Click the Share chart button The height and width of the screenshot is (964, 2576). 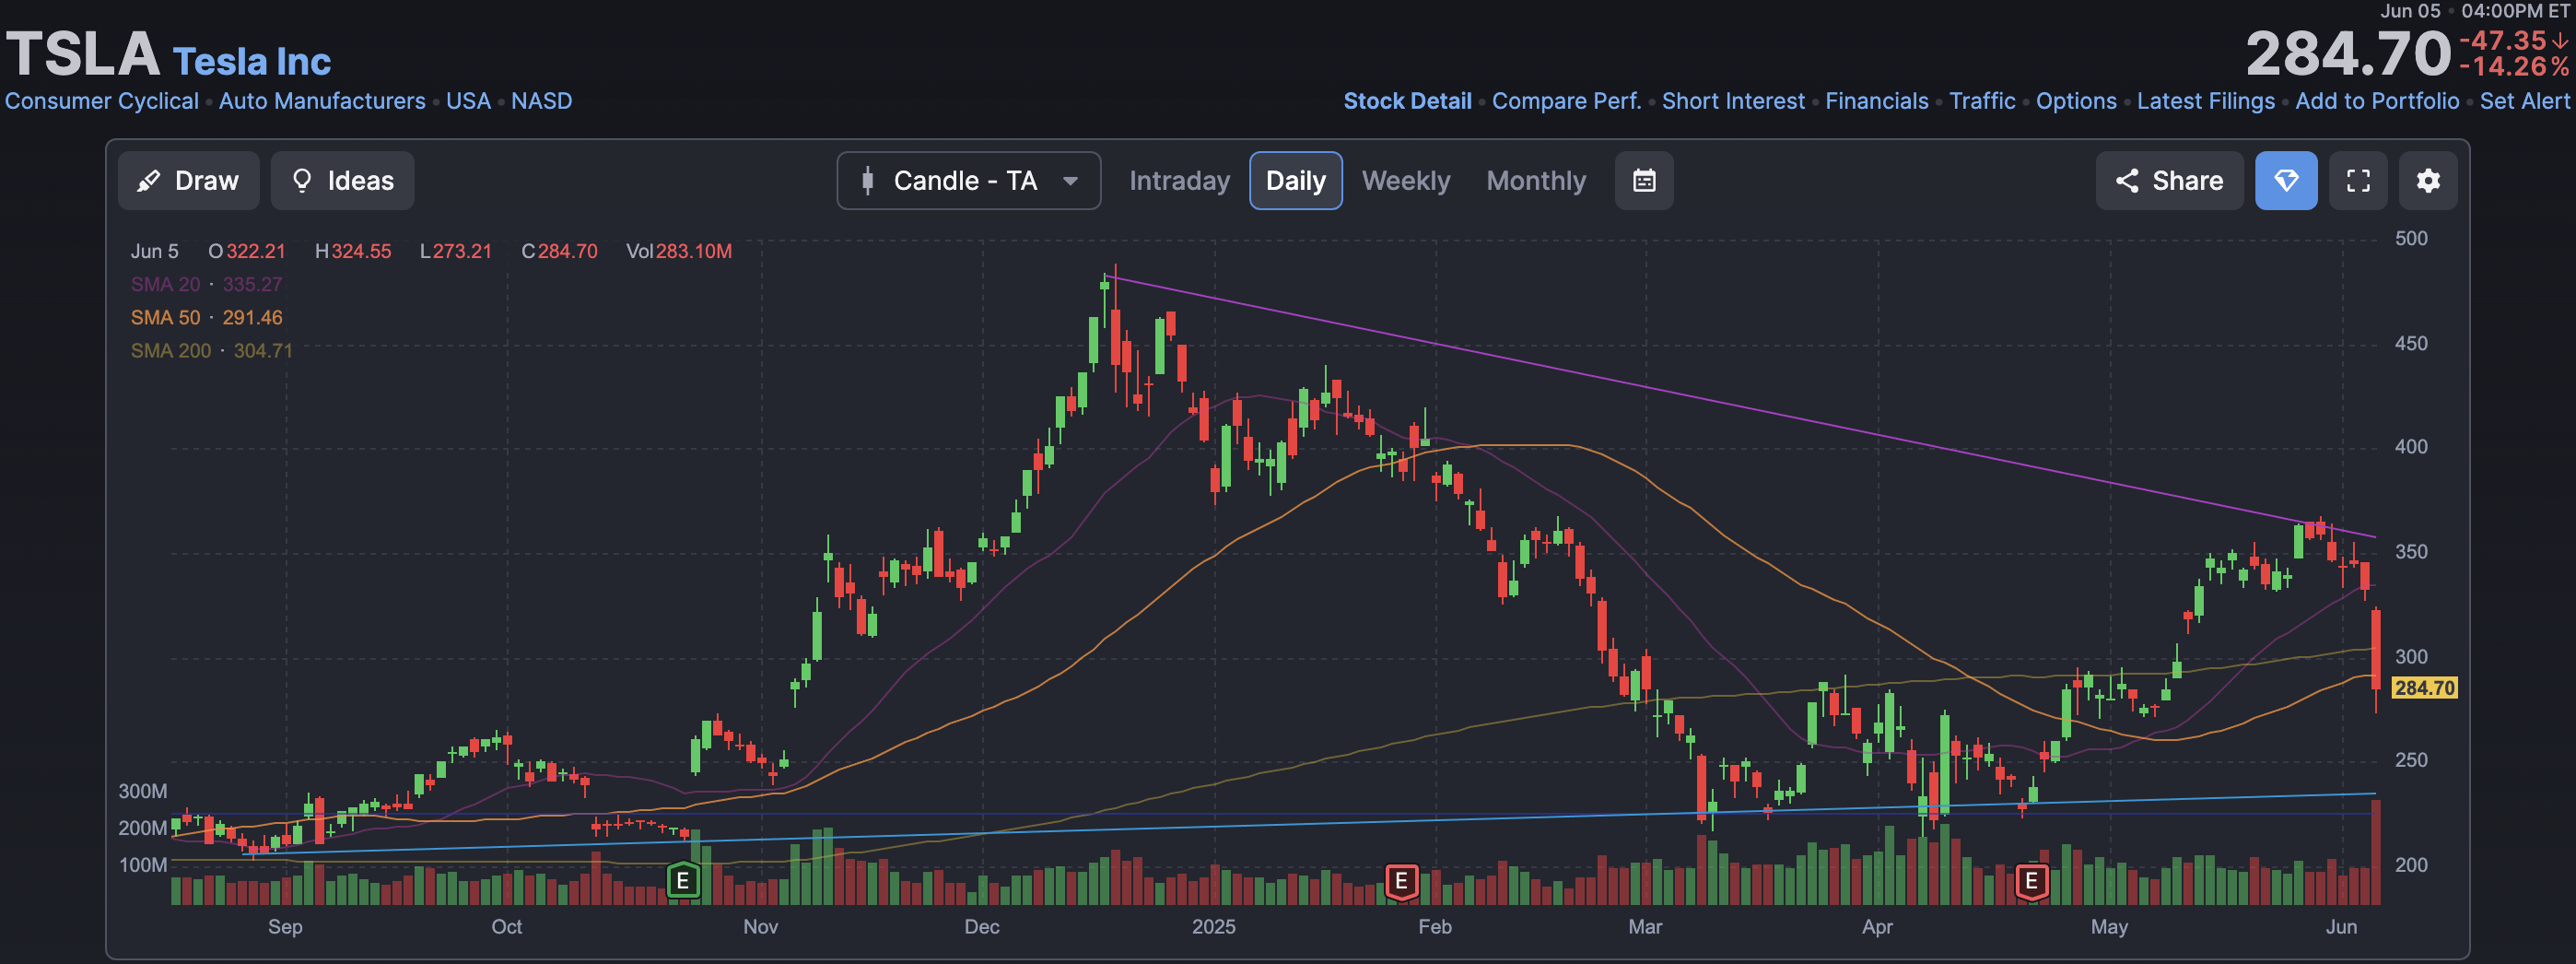pos(2169,181)
